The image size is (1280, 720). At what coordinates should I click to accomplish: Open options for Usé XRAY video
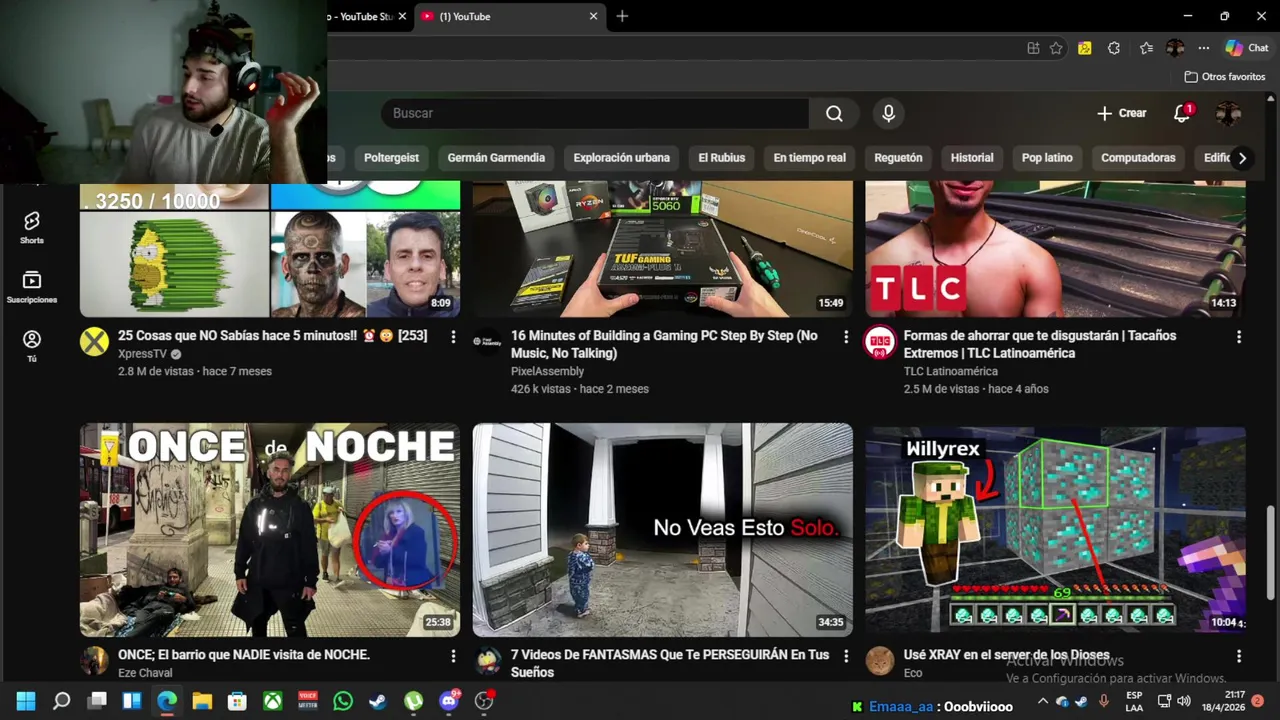click(x=1239, y=656)
